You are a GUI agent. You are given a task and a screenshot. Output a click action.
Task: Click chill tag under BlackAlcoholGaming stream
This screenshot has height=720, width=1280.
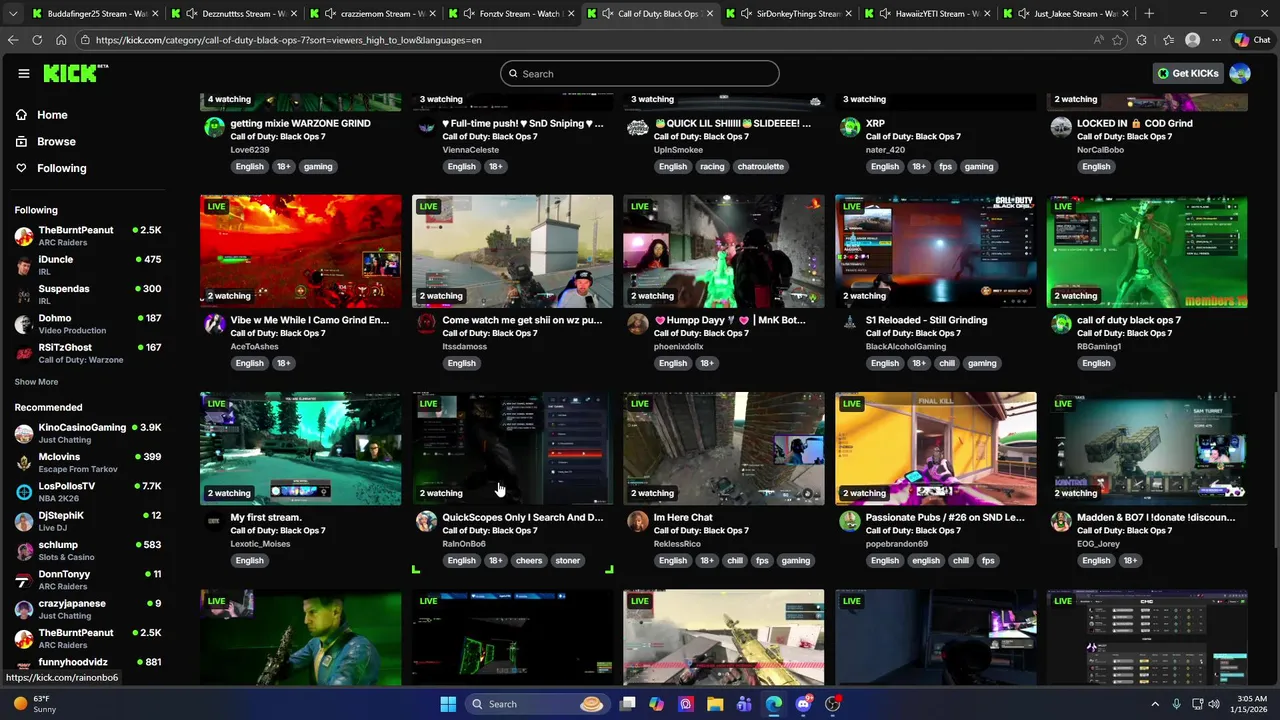pyautogui.click(x=947, y=364)
